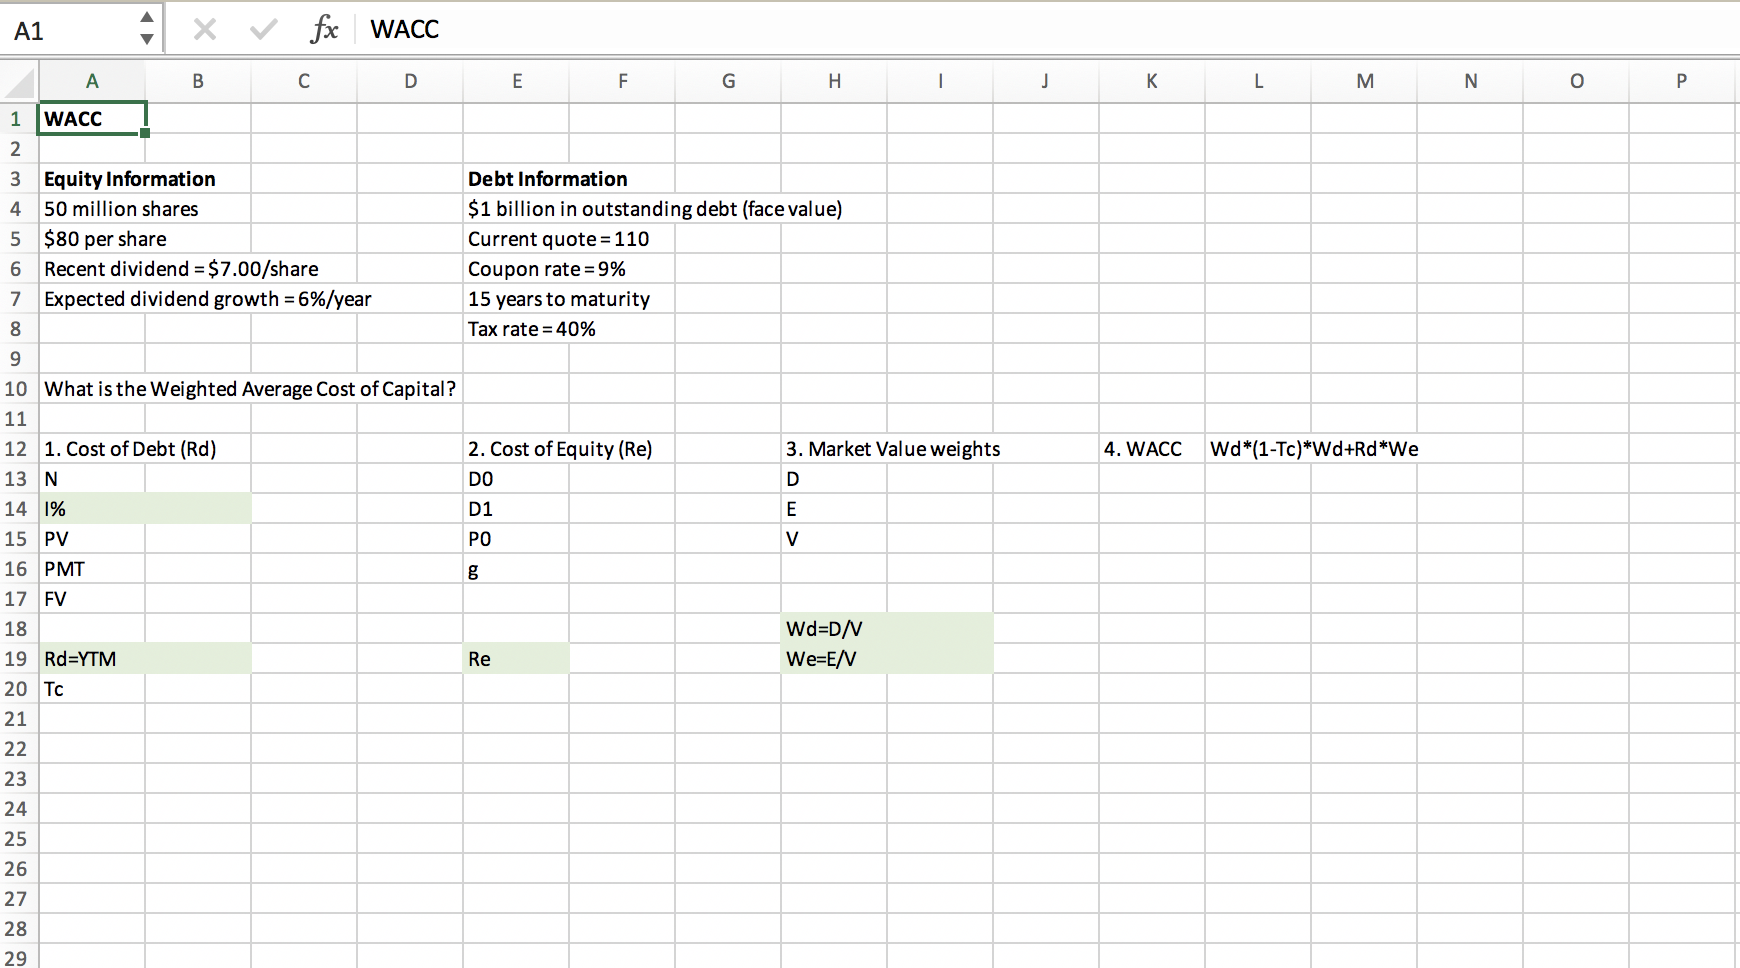1740x968 pixels.
Task: Click cell A1 with bold WACC title
Action: (92, 119)
